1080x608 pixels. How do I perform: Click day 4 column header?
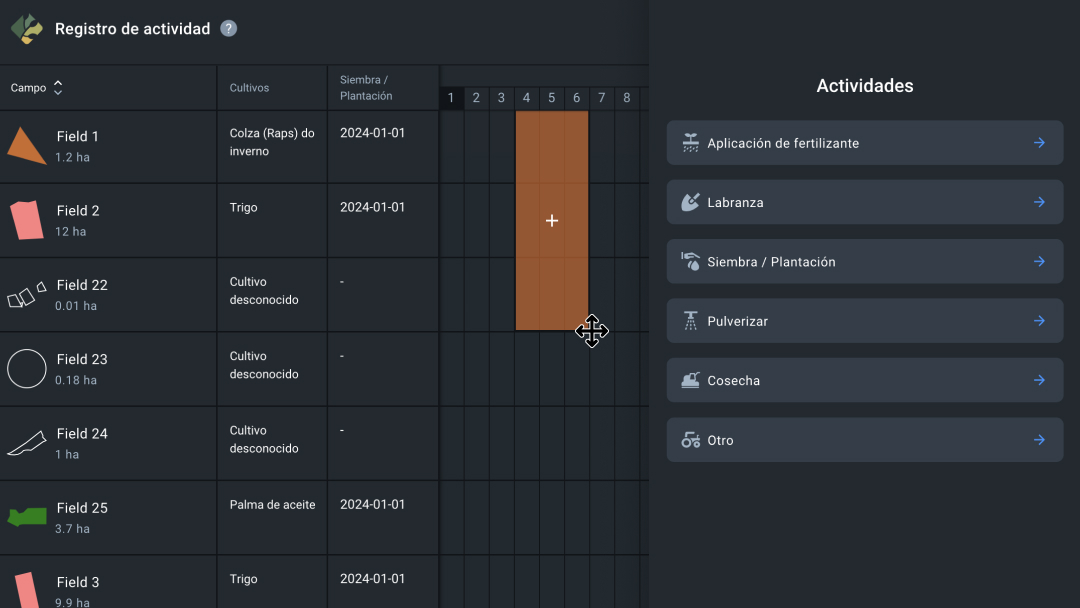[526, 98]
